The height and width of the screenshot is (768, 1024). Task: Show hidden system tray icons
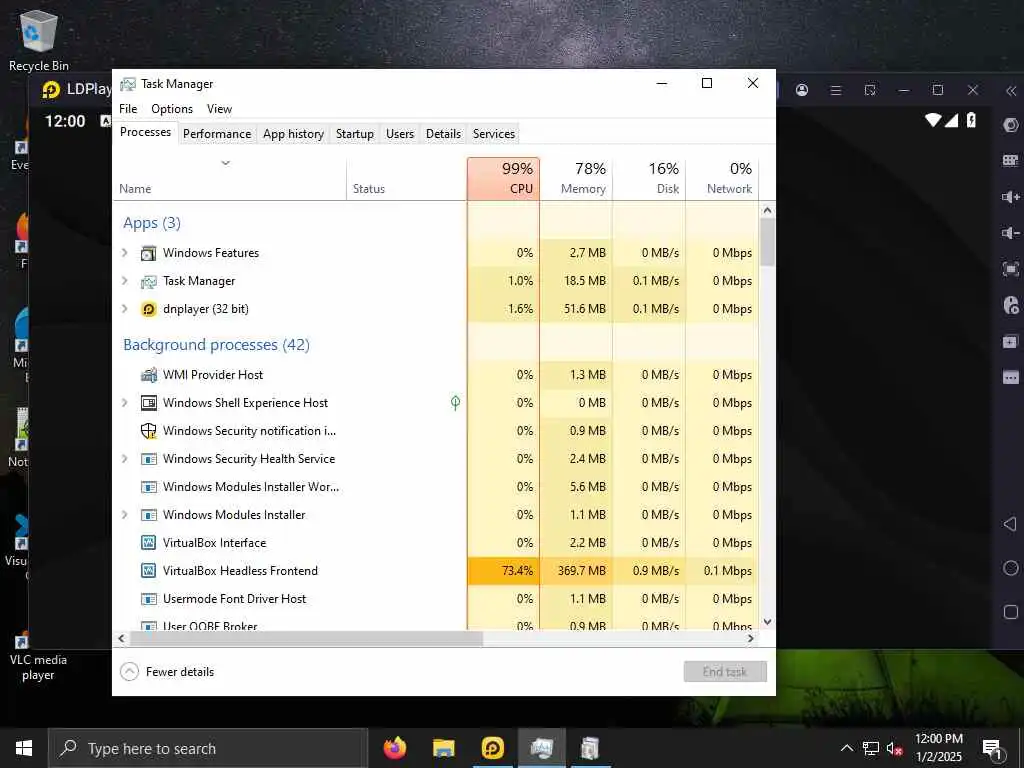(x=846, y=748)
